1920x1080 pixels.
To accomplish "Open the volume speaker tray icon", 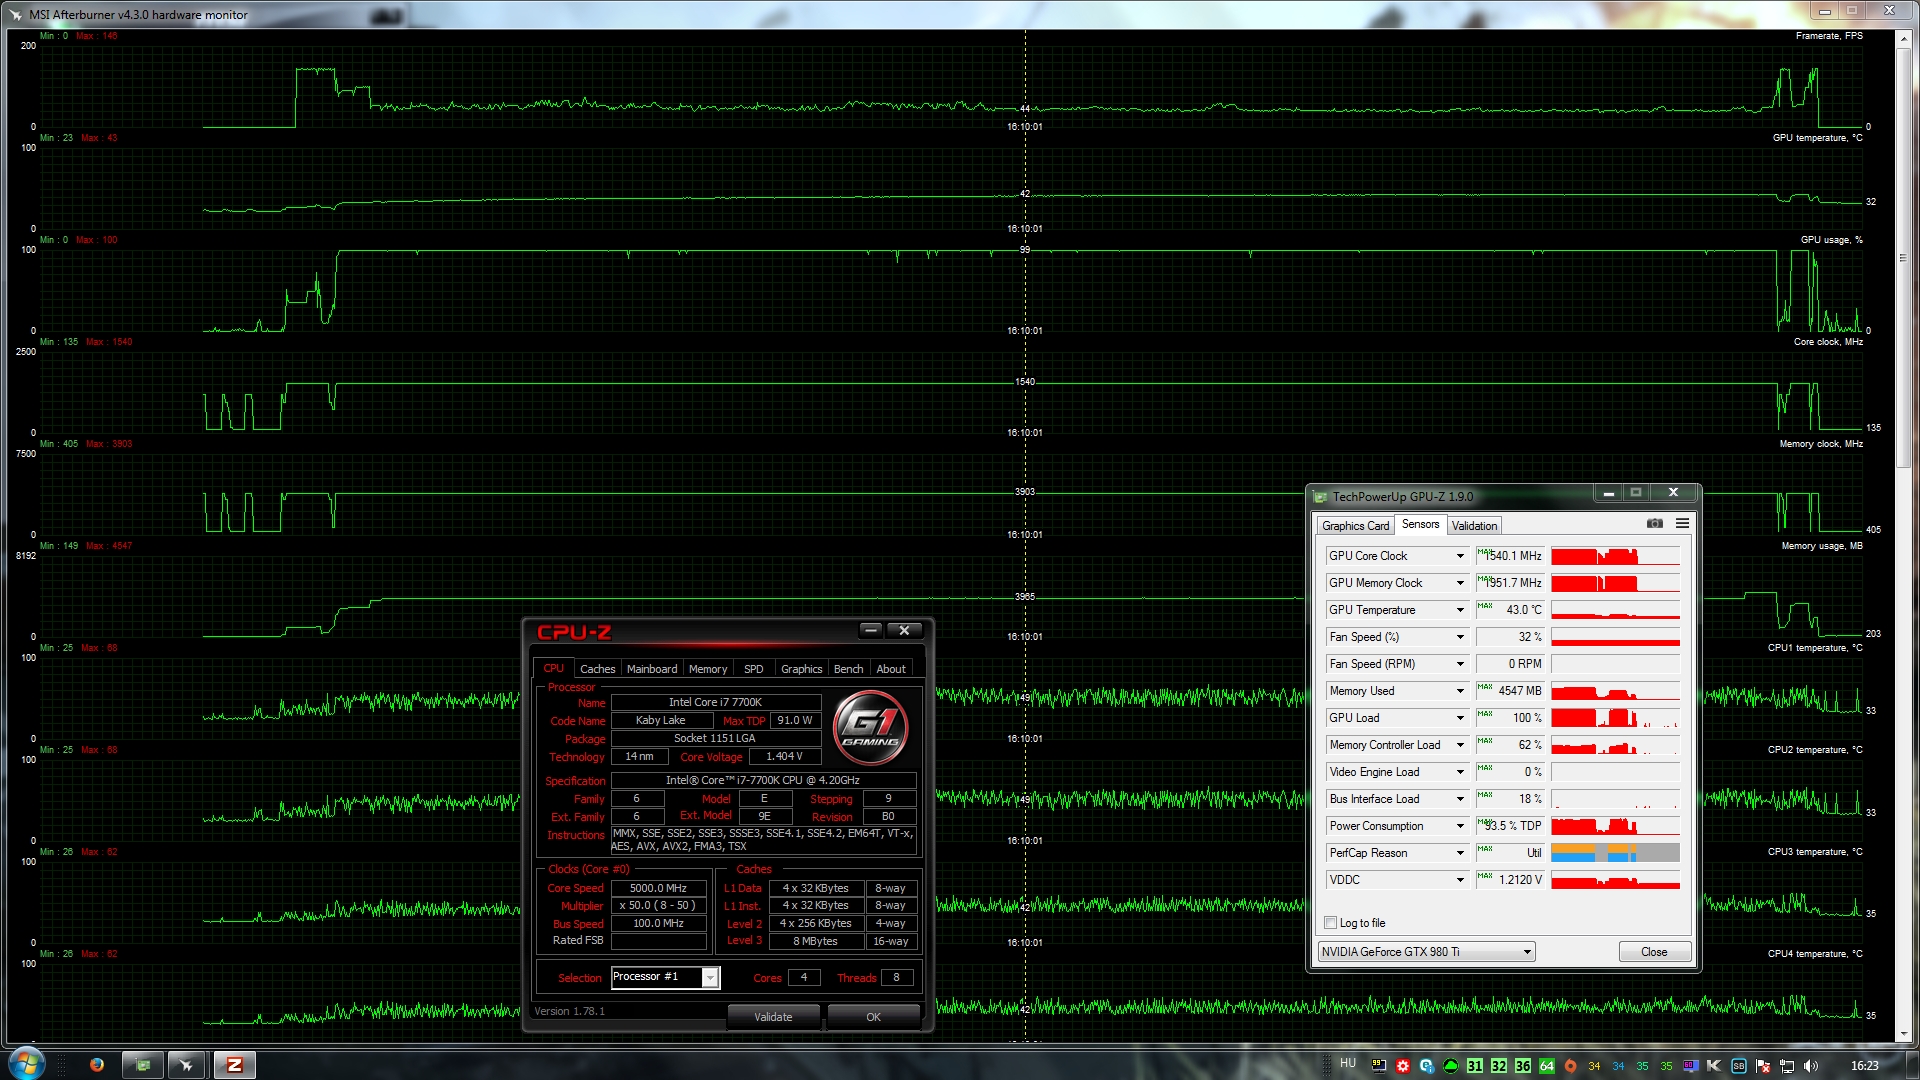I will point(1811,1066).
